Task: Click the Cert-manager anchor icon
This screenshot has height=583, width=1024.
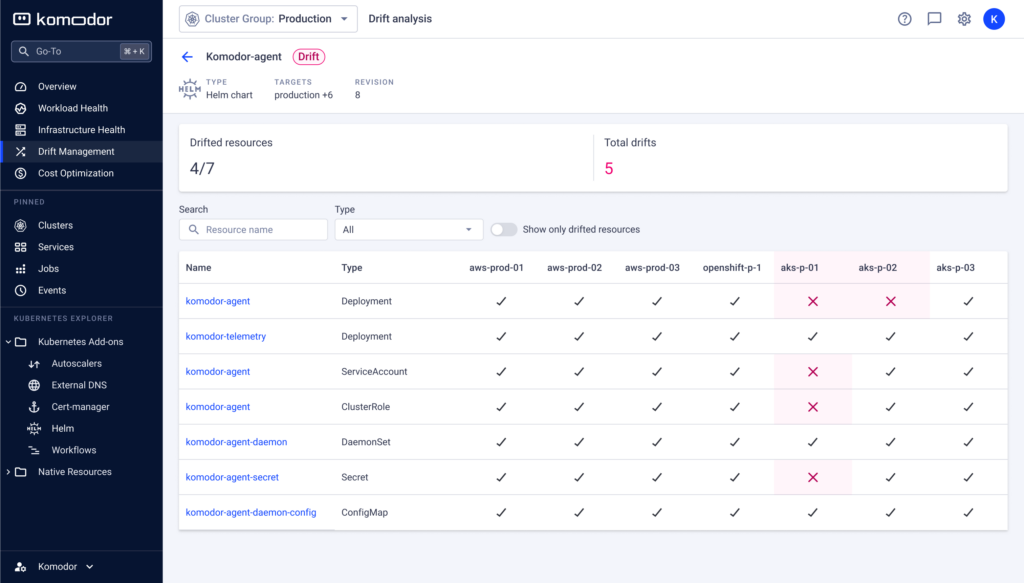Action: coord(34,407)
